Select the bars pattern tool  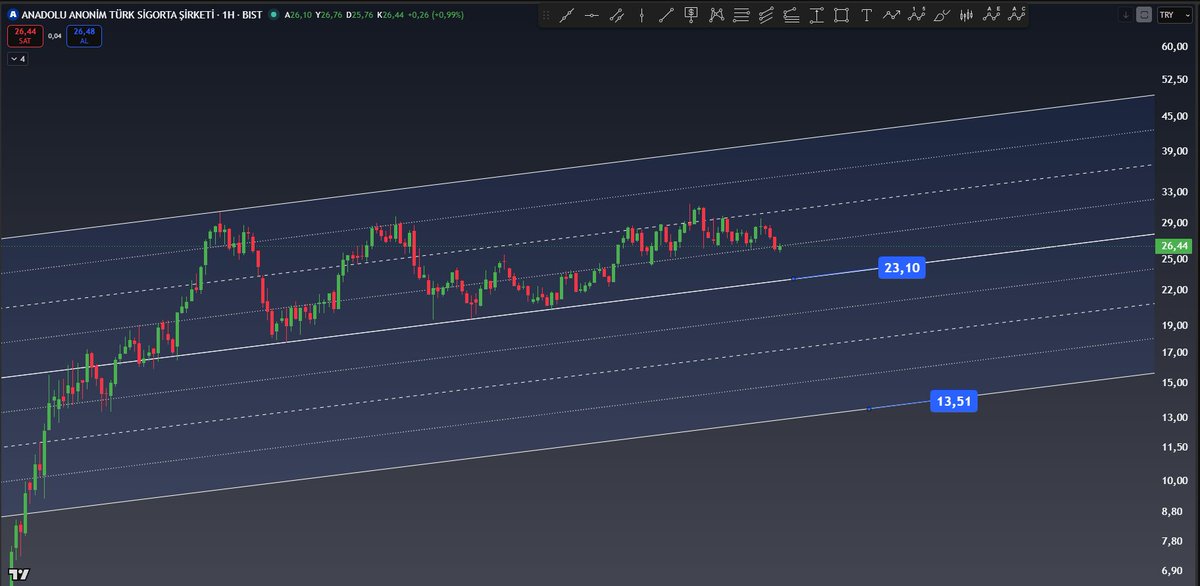tap(966, 15)
